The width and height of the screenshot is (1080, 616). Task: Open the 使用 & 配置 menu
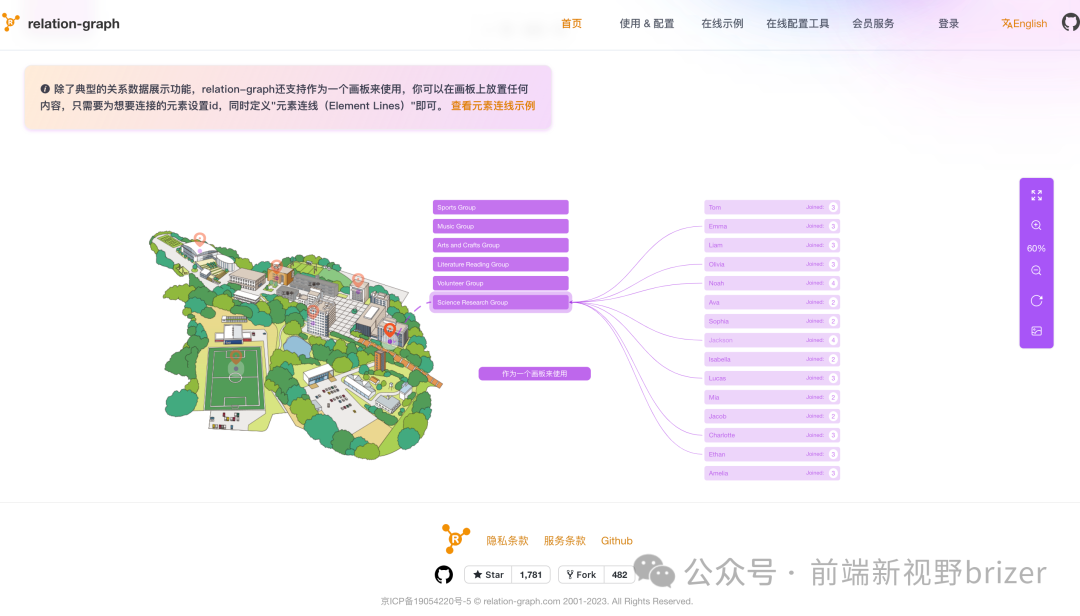click(646, 24)
